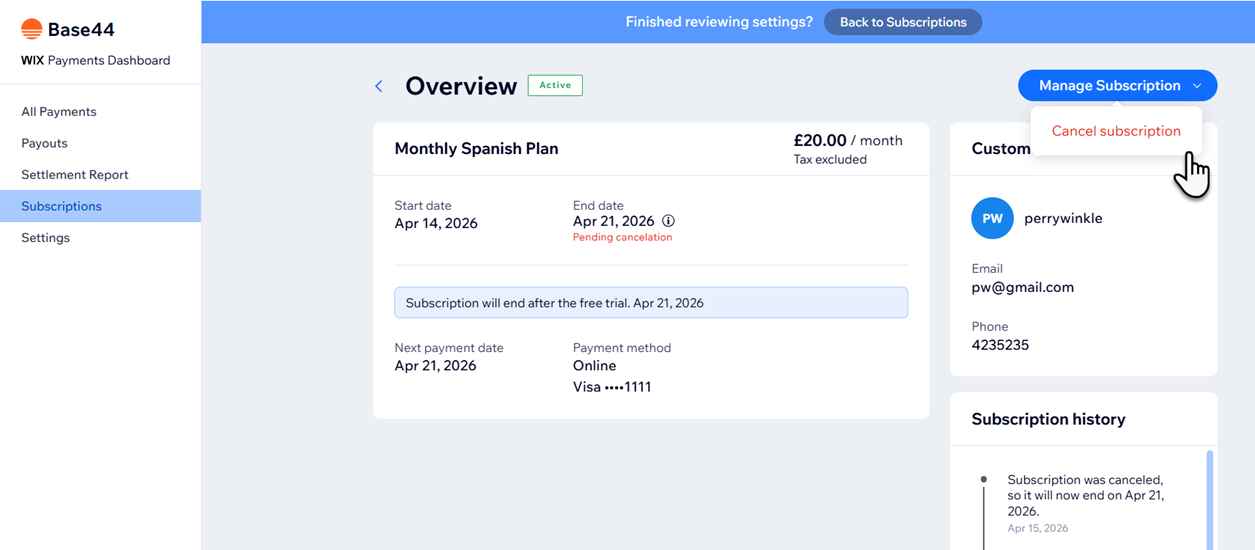Click the customer email pw@gmail.com

pyautogui.click(x=1022, y=287)
